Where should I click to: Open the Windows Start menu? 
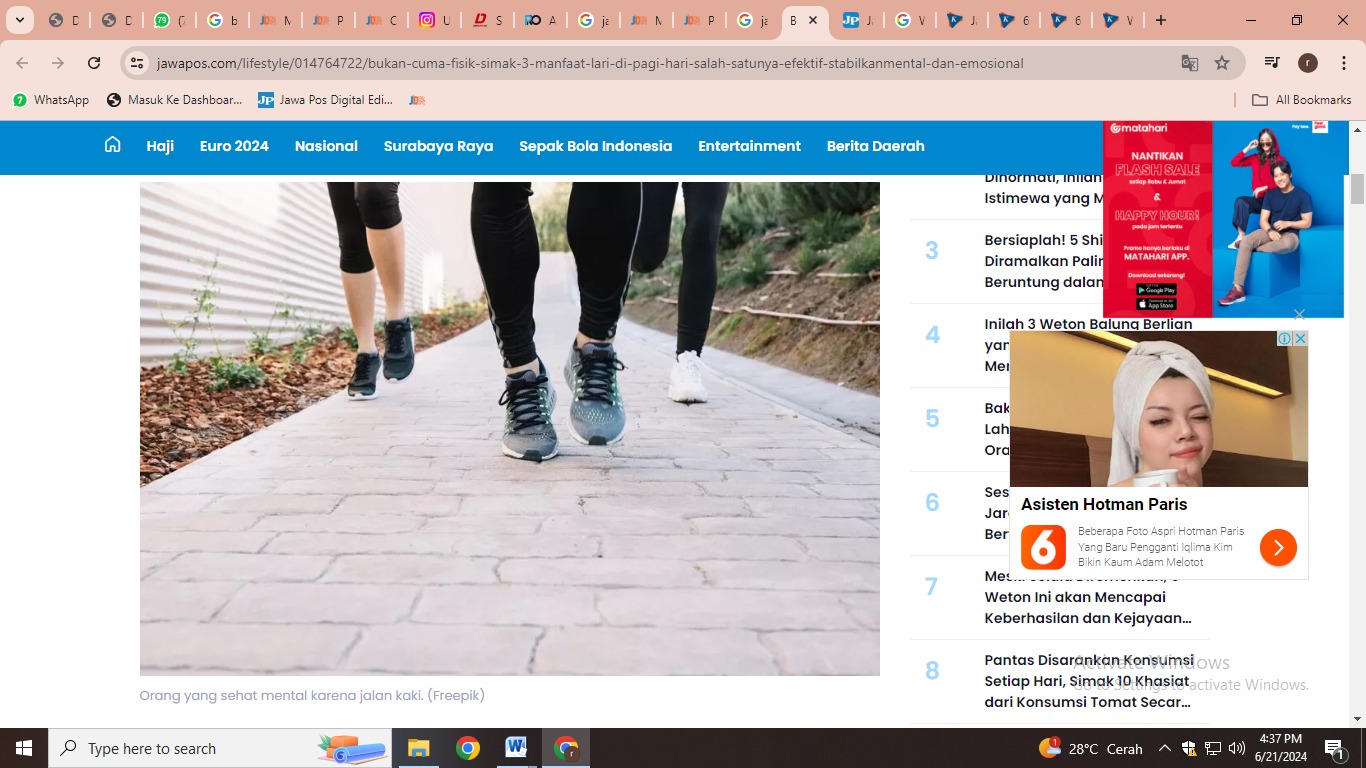(23, 748)
